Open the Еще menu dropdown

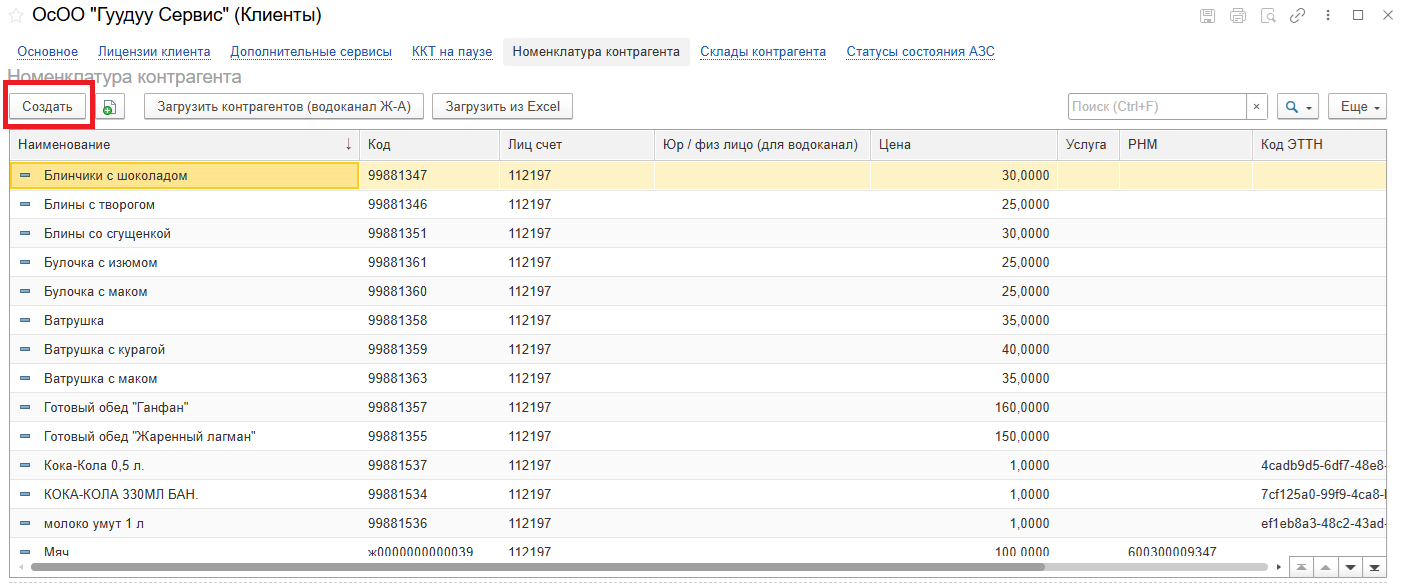[x=1357, y=107]
